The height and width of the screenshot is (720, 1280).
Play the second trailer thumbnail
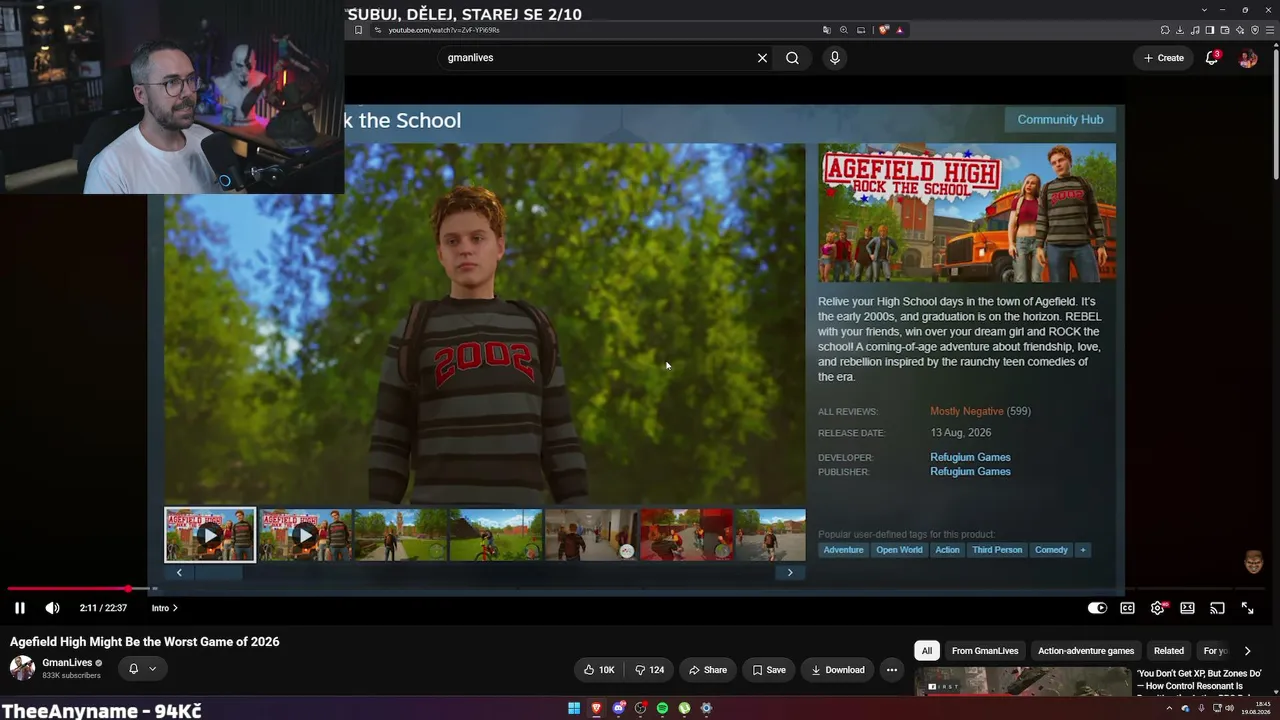coord(305,535)
